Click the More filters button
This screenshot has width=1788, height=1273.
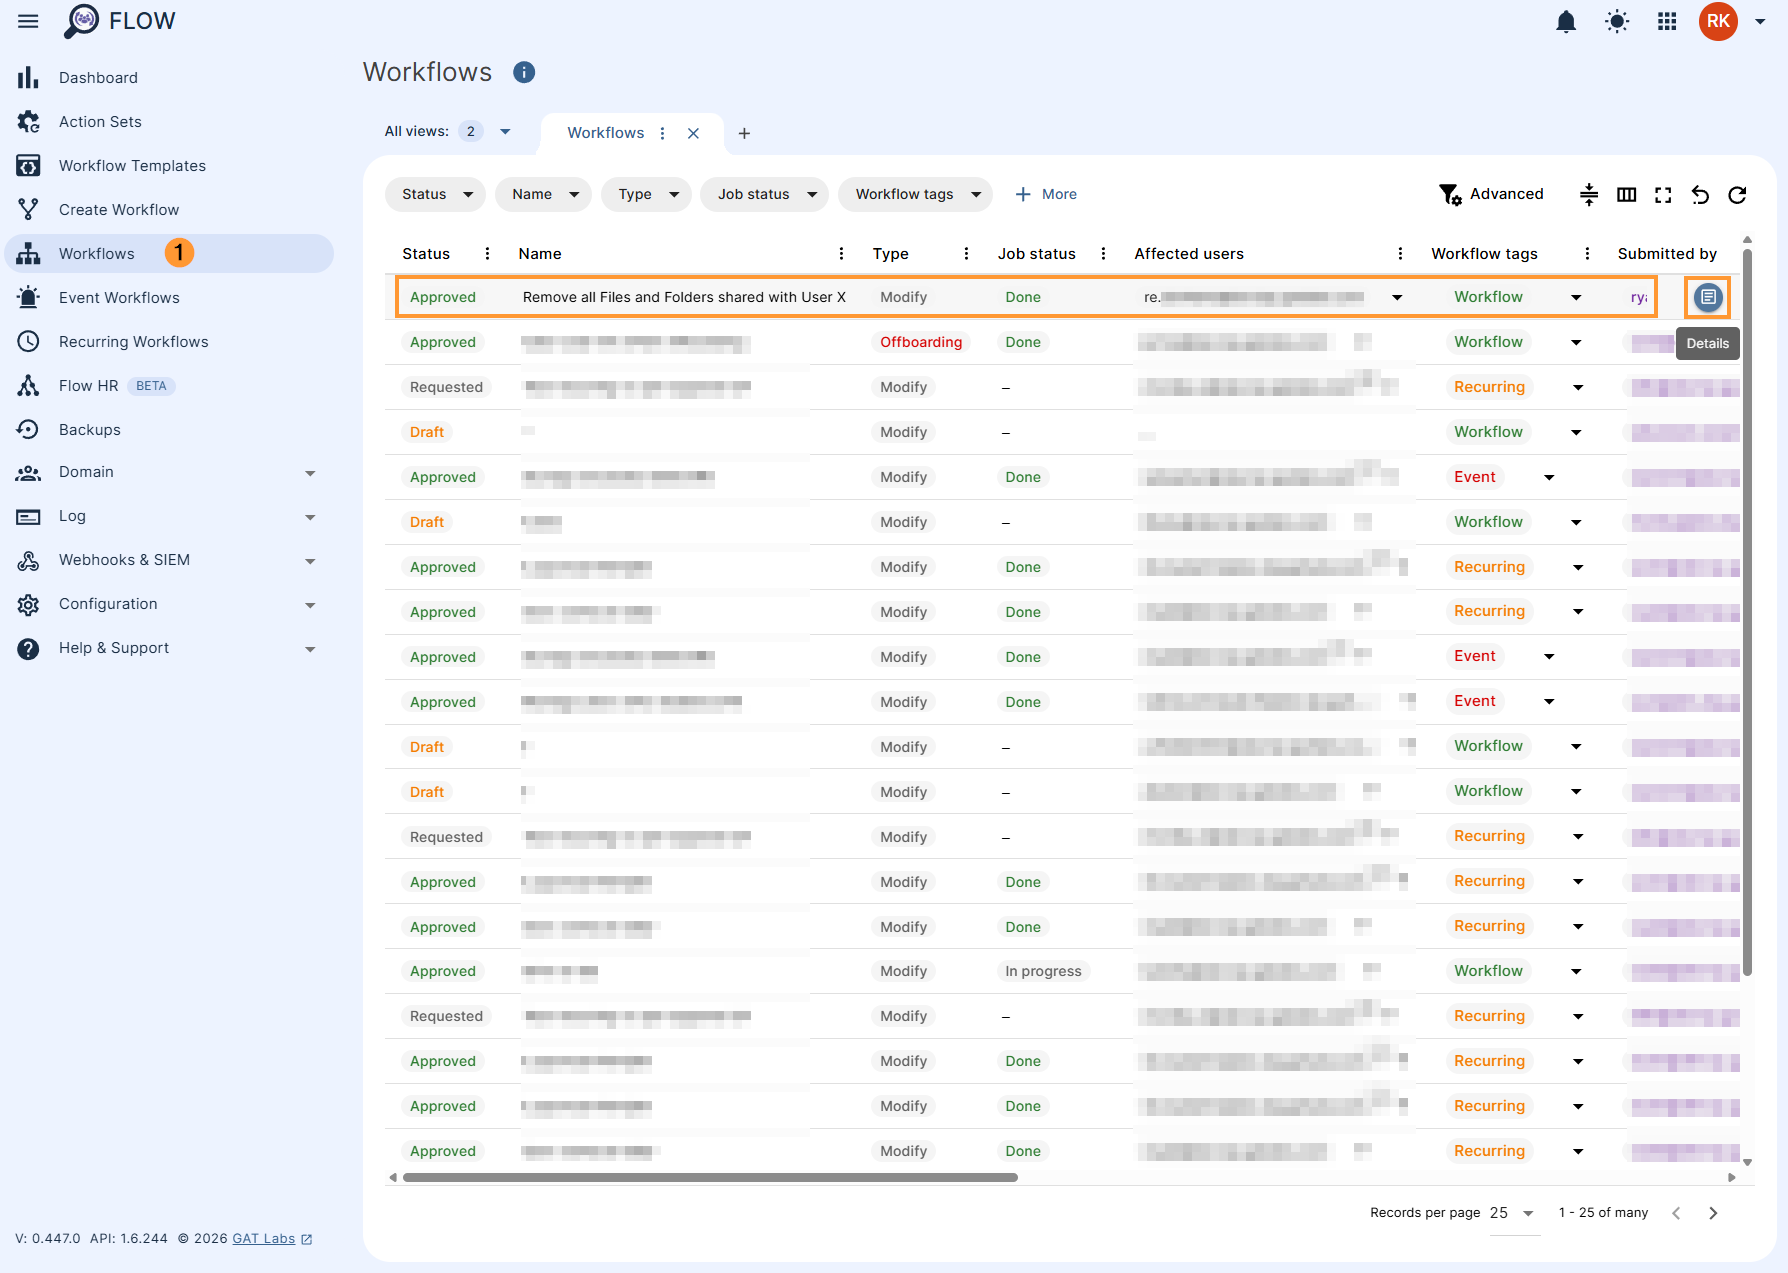click(x=1046, y=194)
